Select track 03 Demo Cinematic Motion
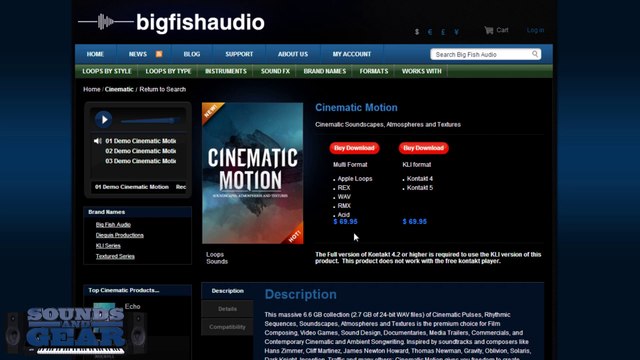Viewport: 640px width, 360px height. coord(140,161)
